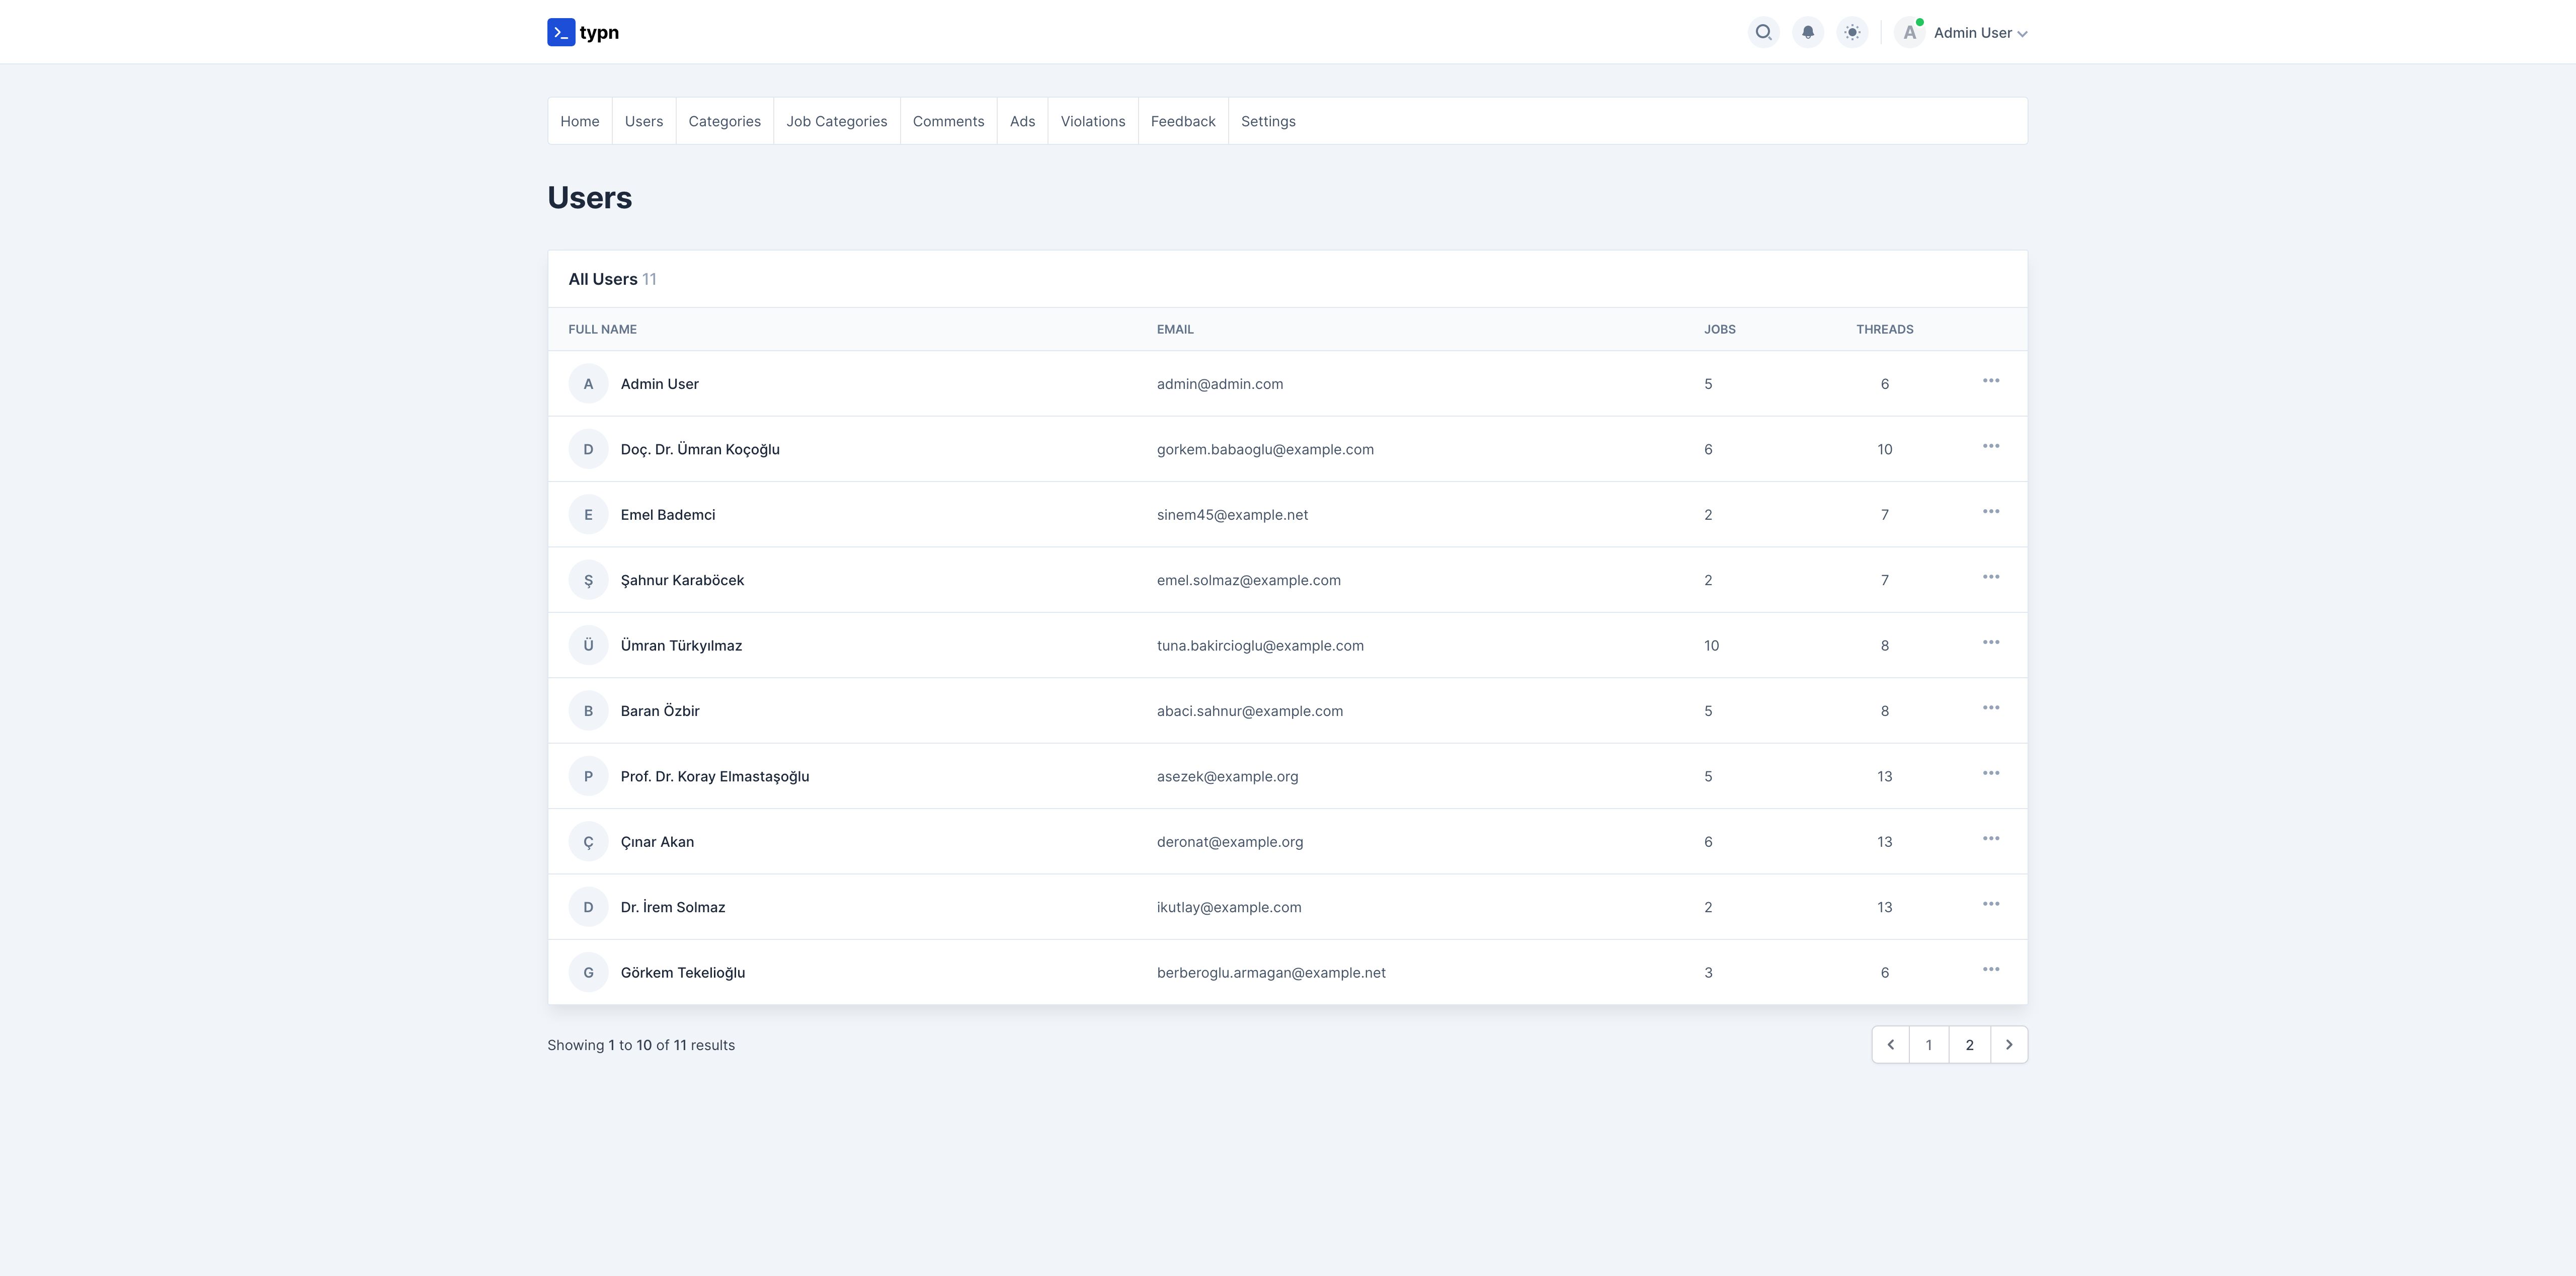Click the typn logo
2576x1276 pixels.
[x=583, y=32]
